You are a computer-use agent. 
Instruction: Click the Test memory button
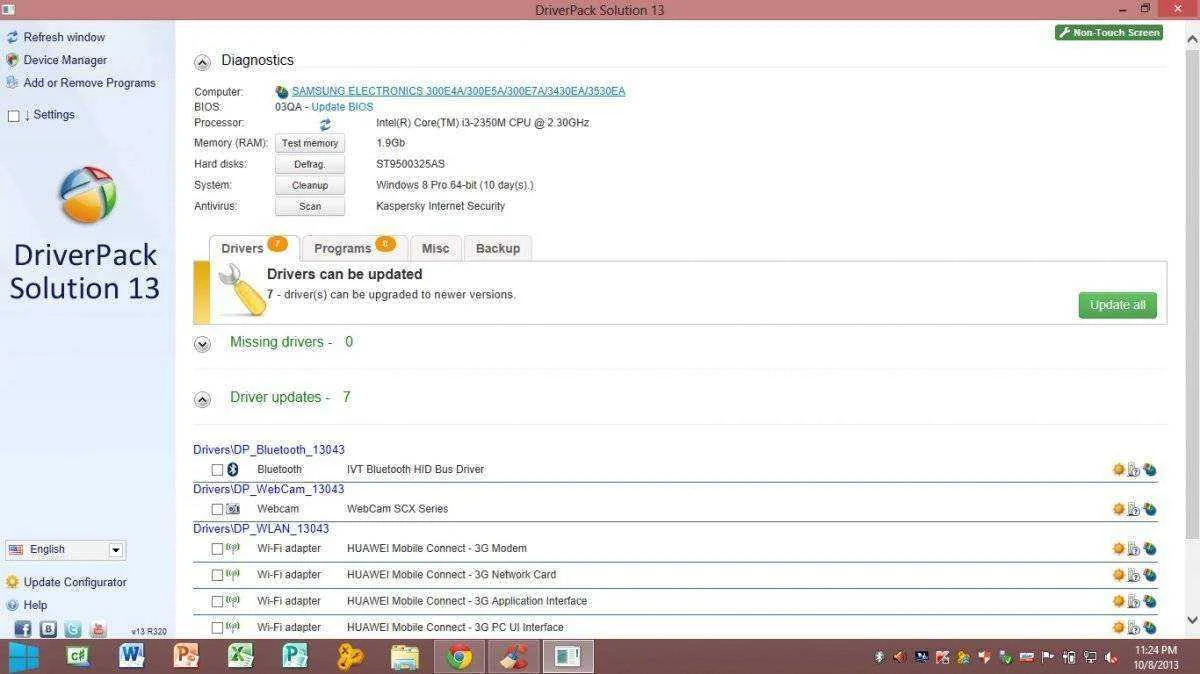(310, 143)
